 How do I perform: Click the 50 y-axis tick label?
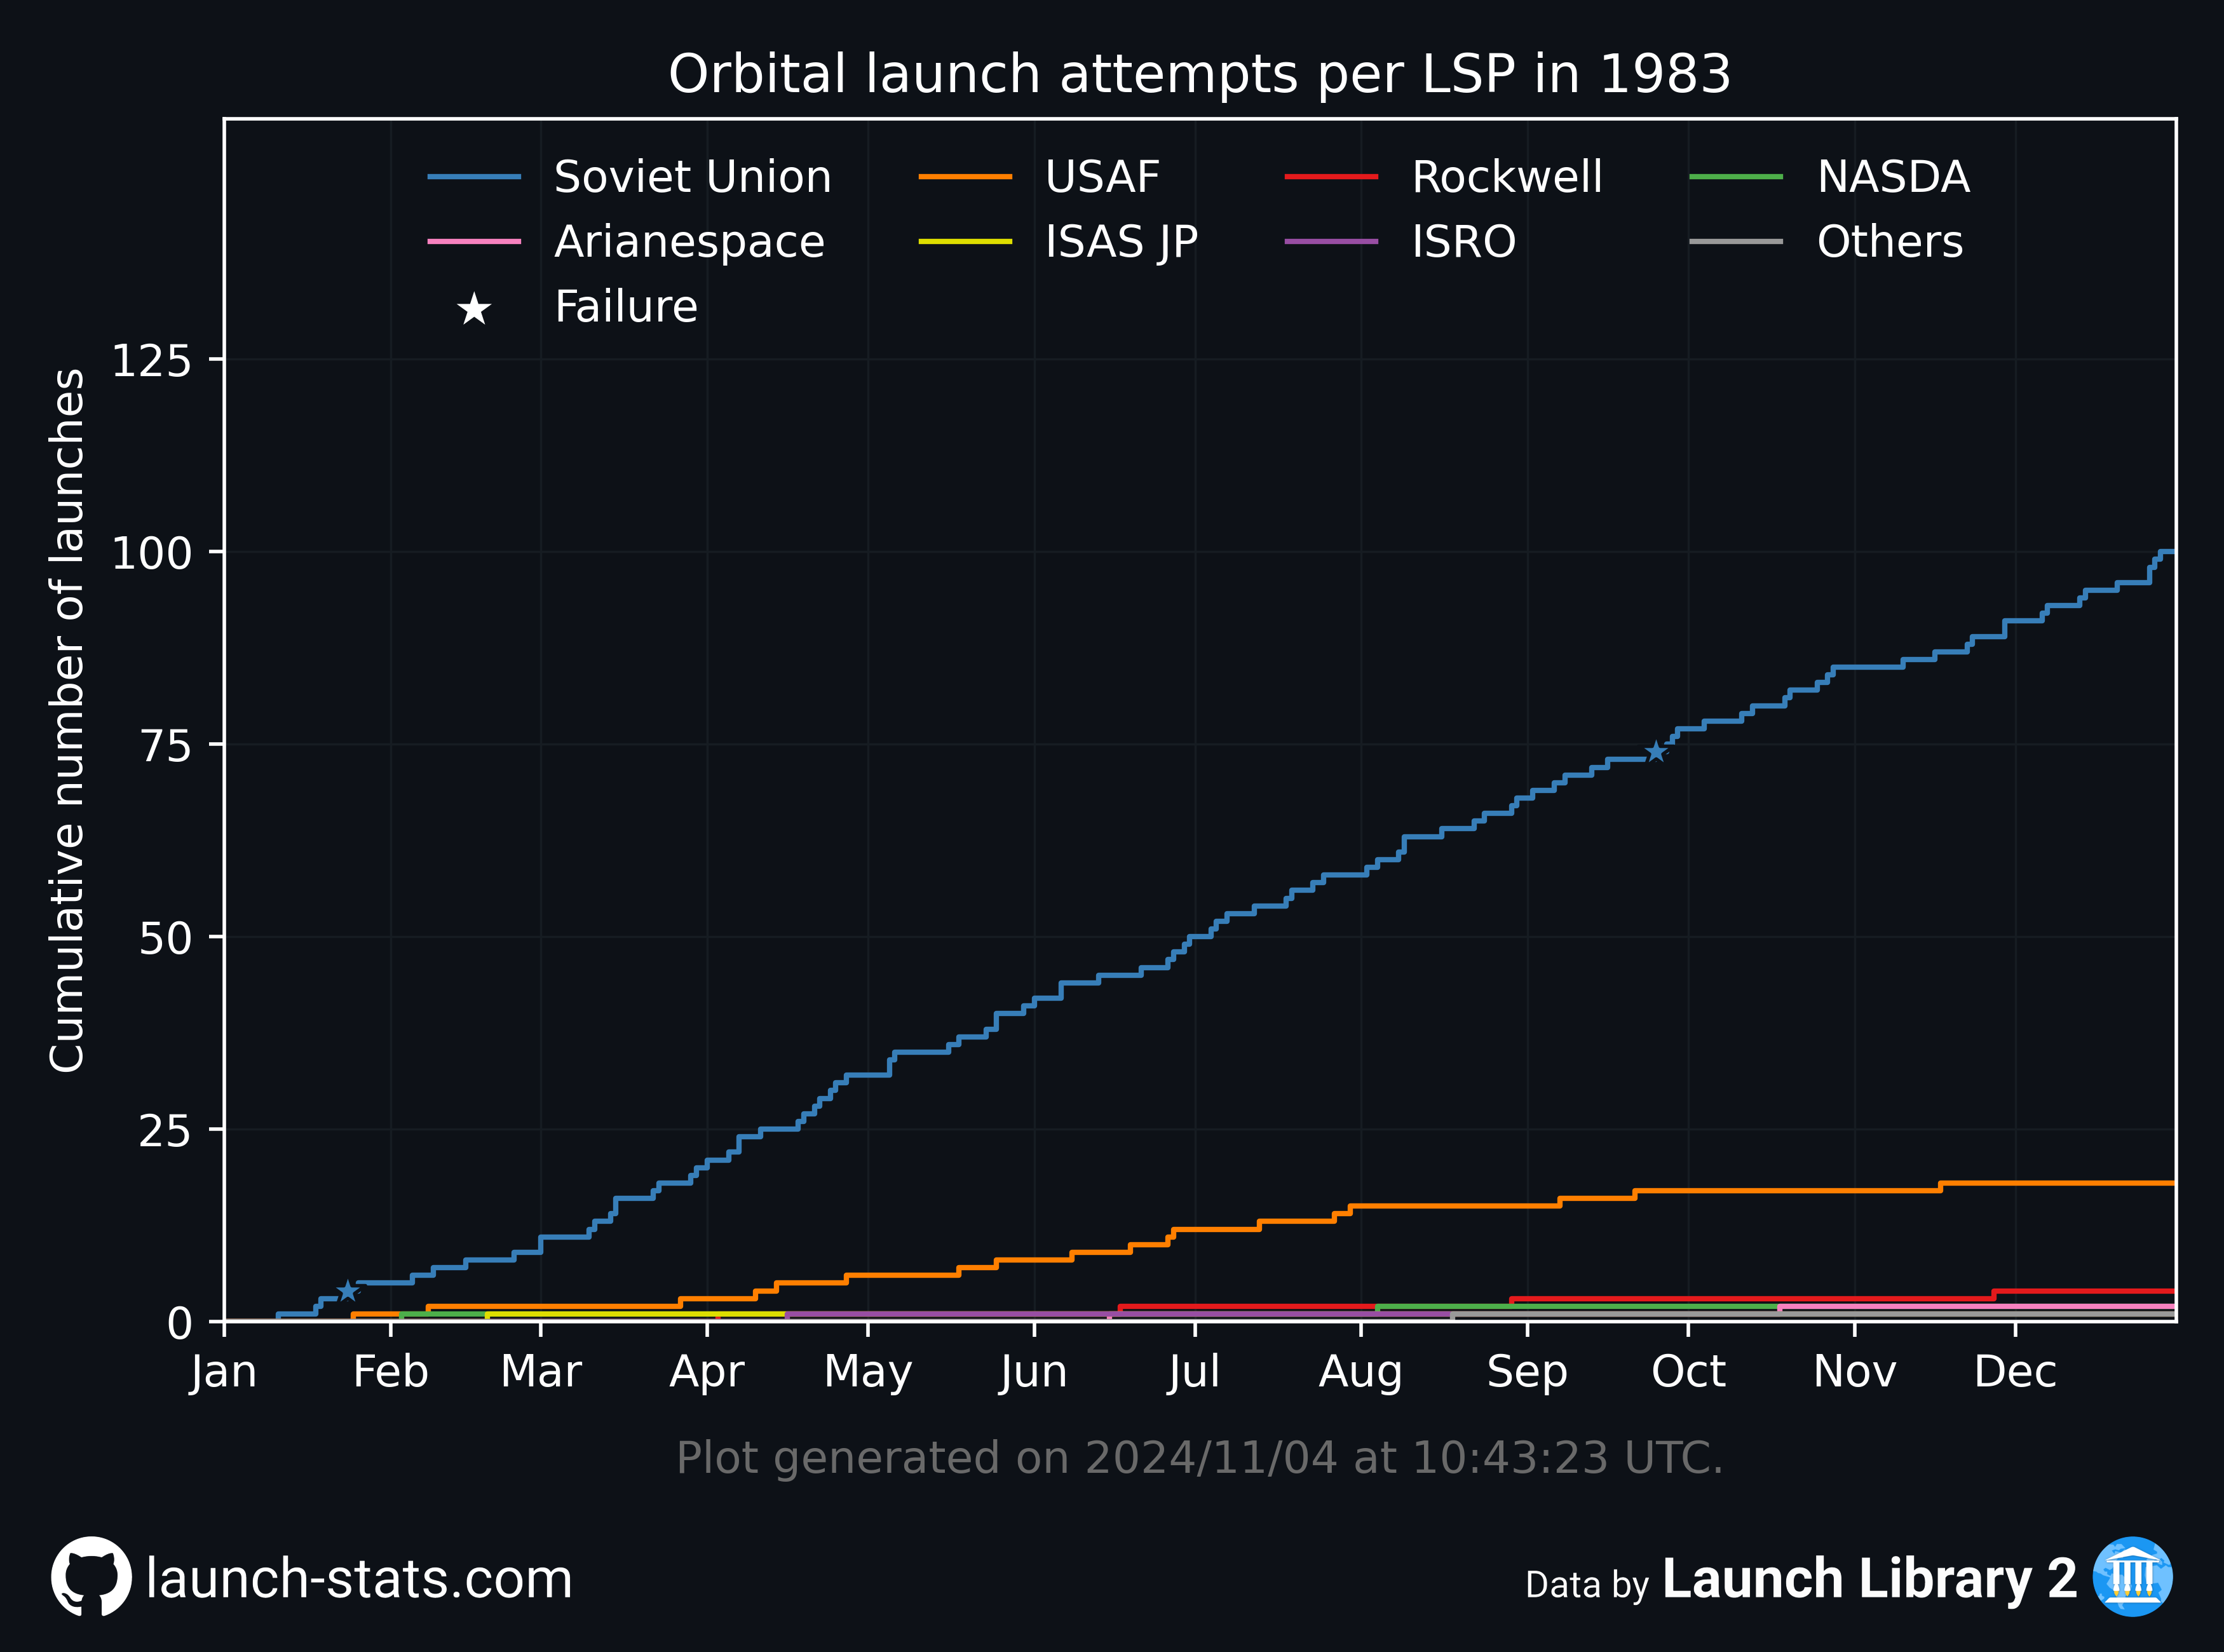point(165,938)
